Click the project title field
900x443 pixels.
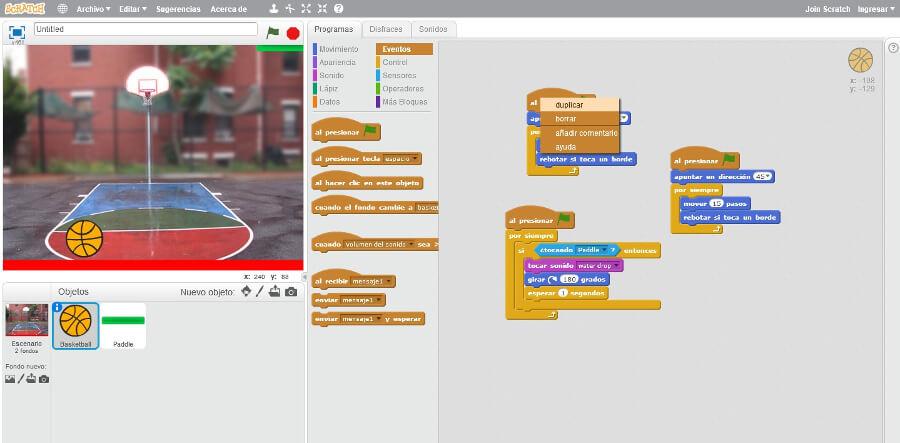coord(146,29)
